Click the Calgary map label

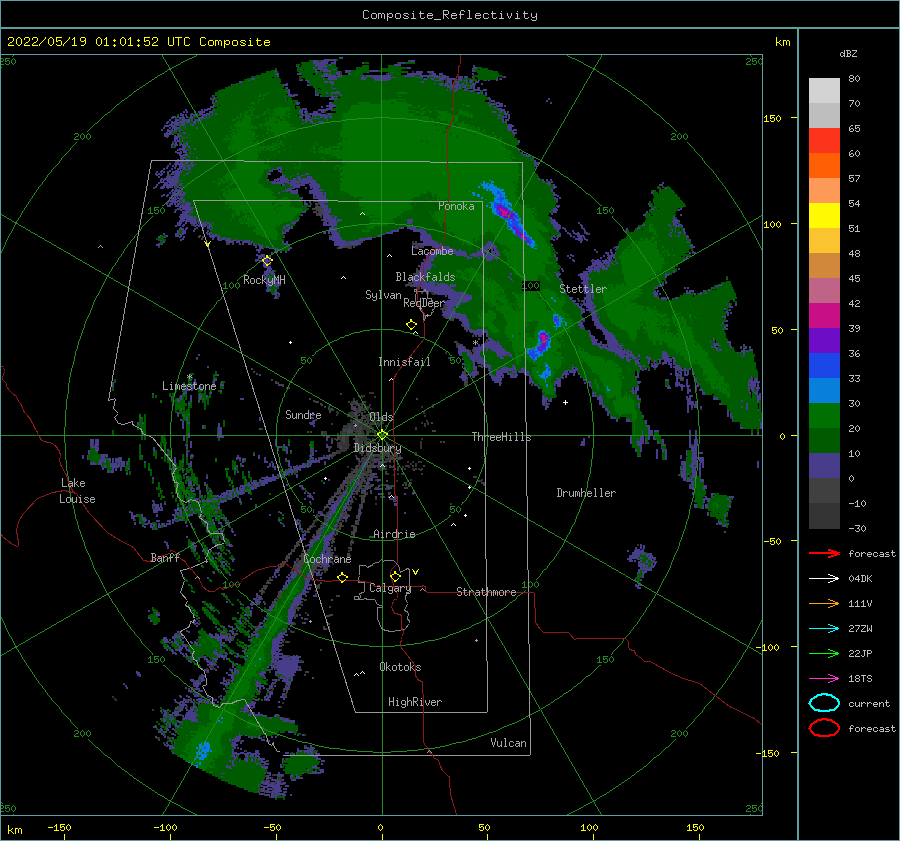coord(390,588)
